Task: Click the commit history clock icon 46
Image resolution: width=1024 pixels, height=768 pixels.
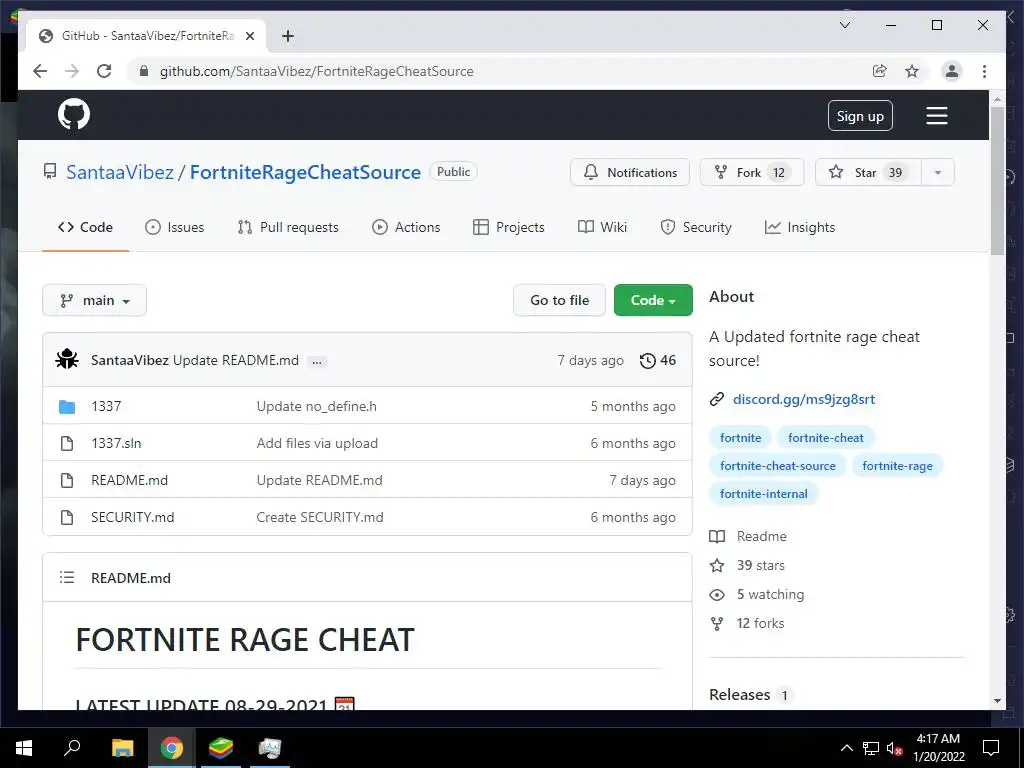Action: pyautogui.click(x=658, y=360)
